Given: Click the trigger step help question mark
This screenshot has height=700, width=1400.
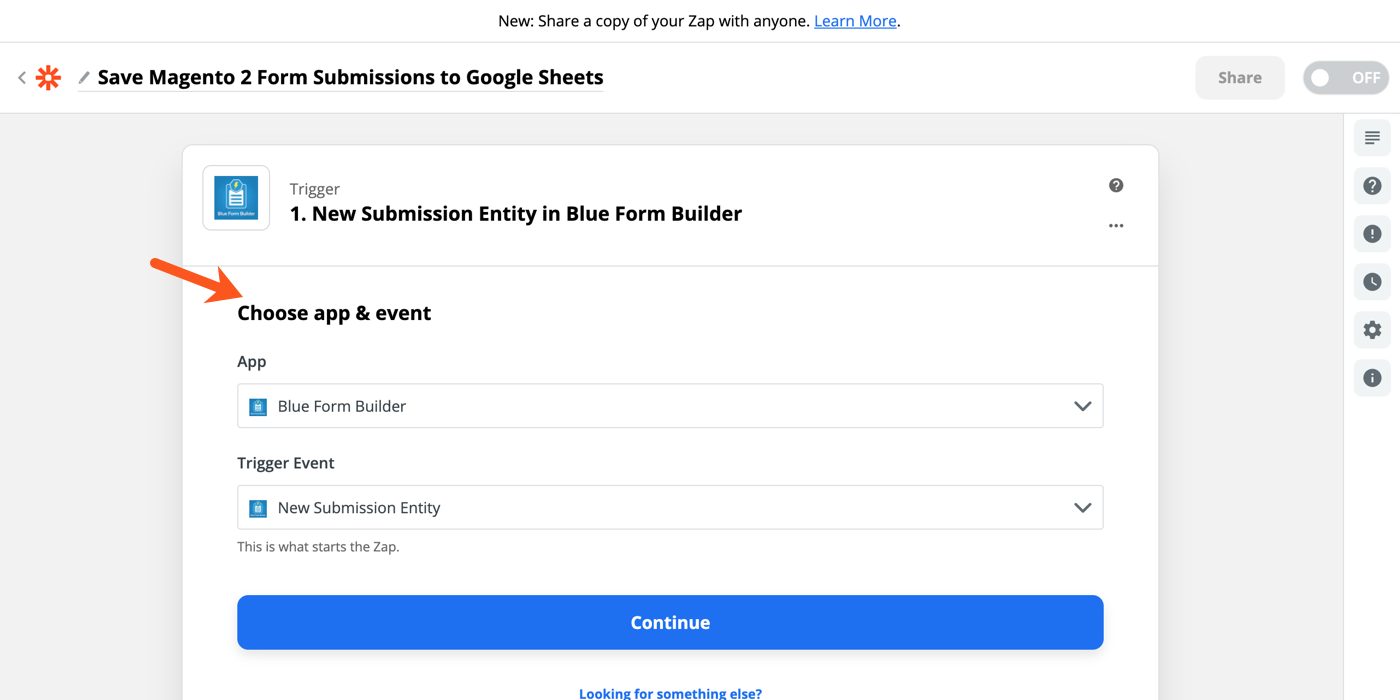Looking at the screenshot, I should tap(1116, 185).
